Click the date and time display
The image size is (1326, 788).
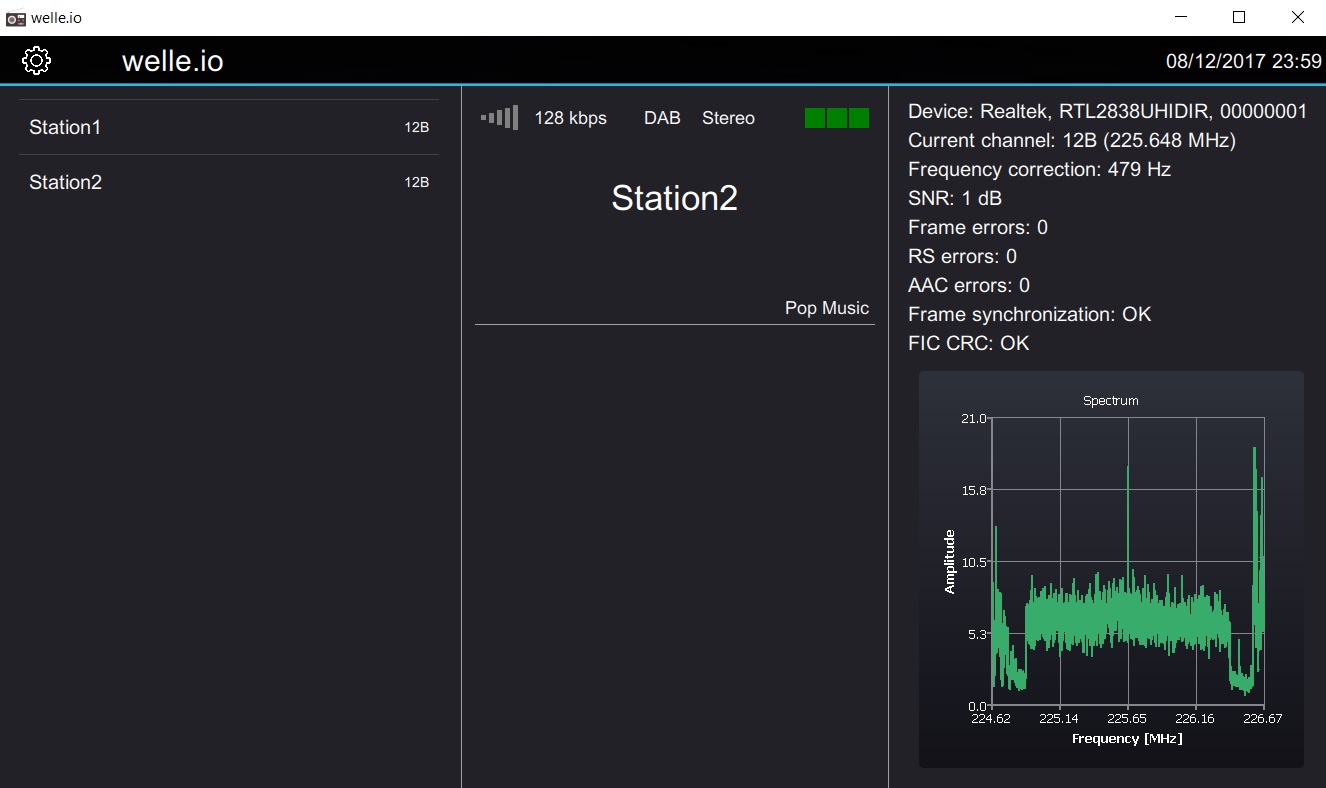(1244, 61)
